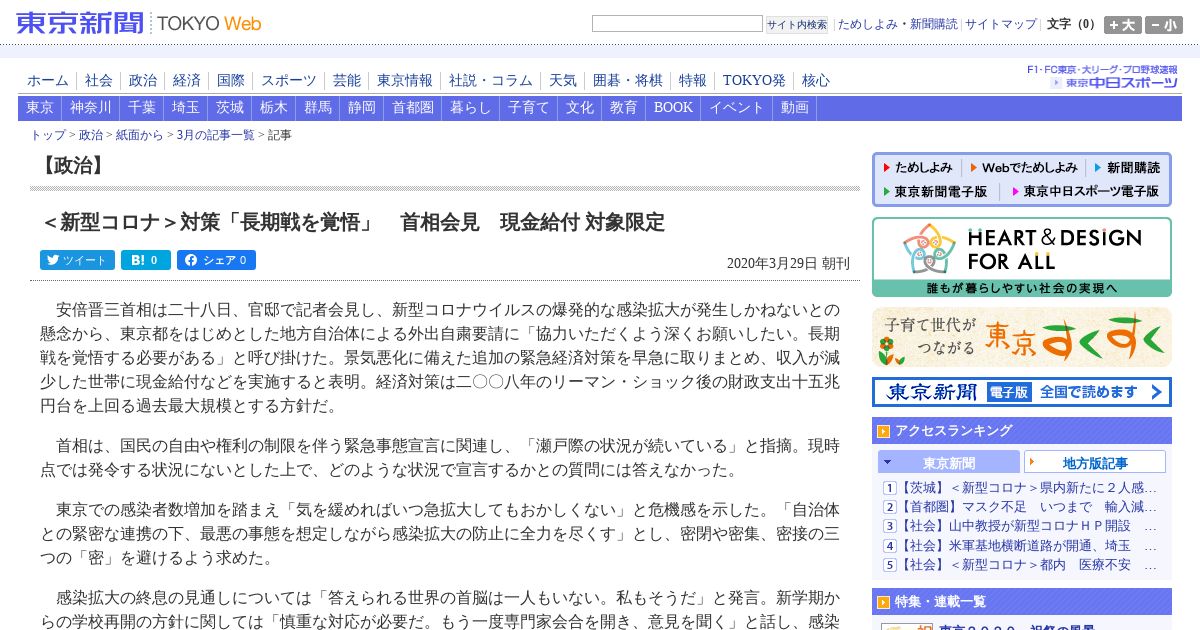The width and height of the screenshot is (1200, 630).
Task: Select 文化 in the blue bar
Action: click(580, 108)
